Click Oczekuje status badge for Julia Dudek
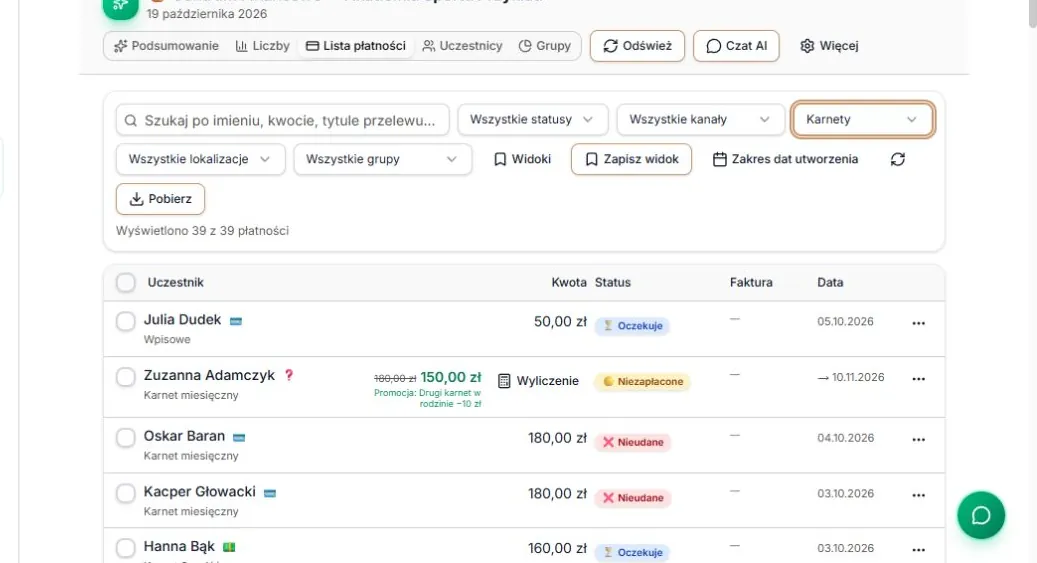This screenshot has height=563, width=1037. 633,326
